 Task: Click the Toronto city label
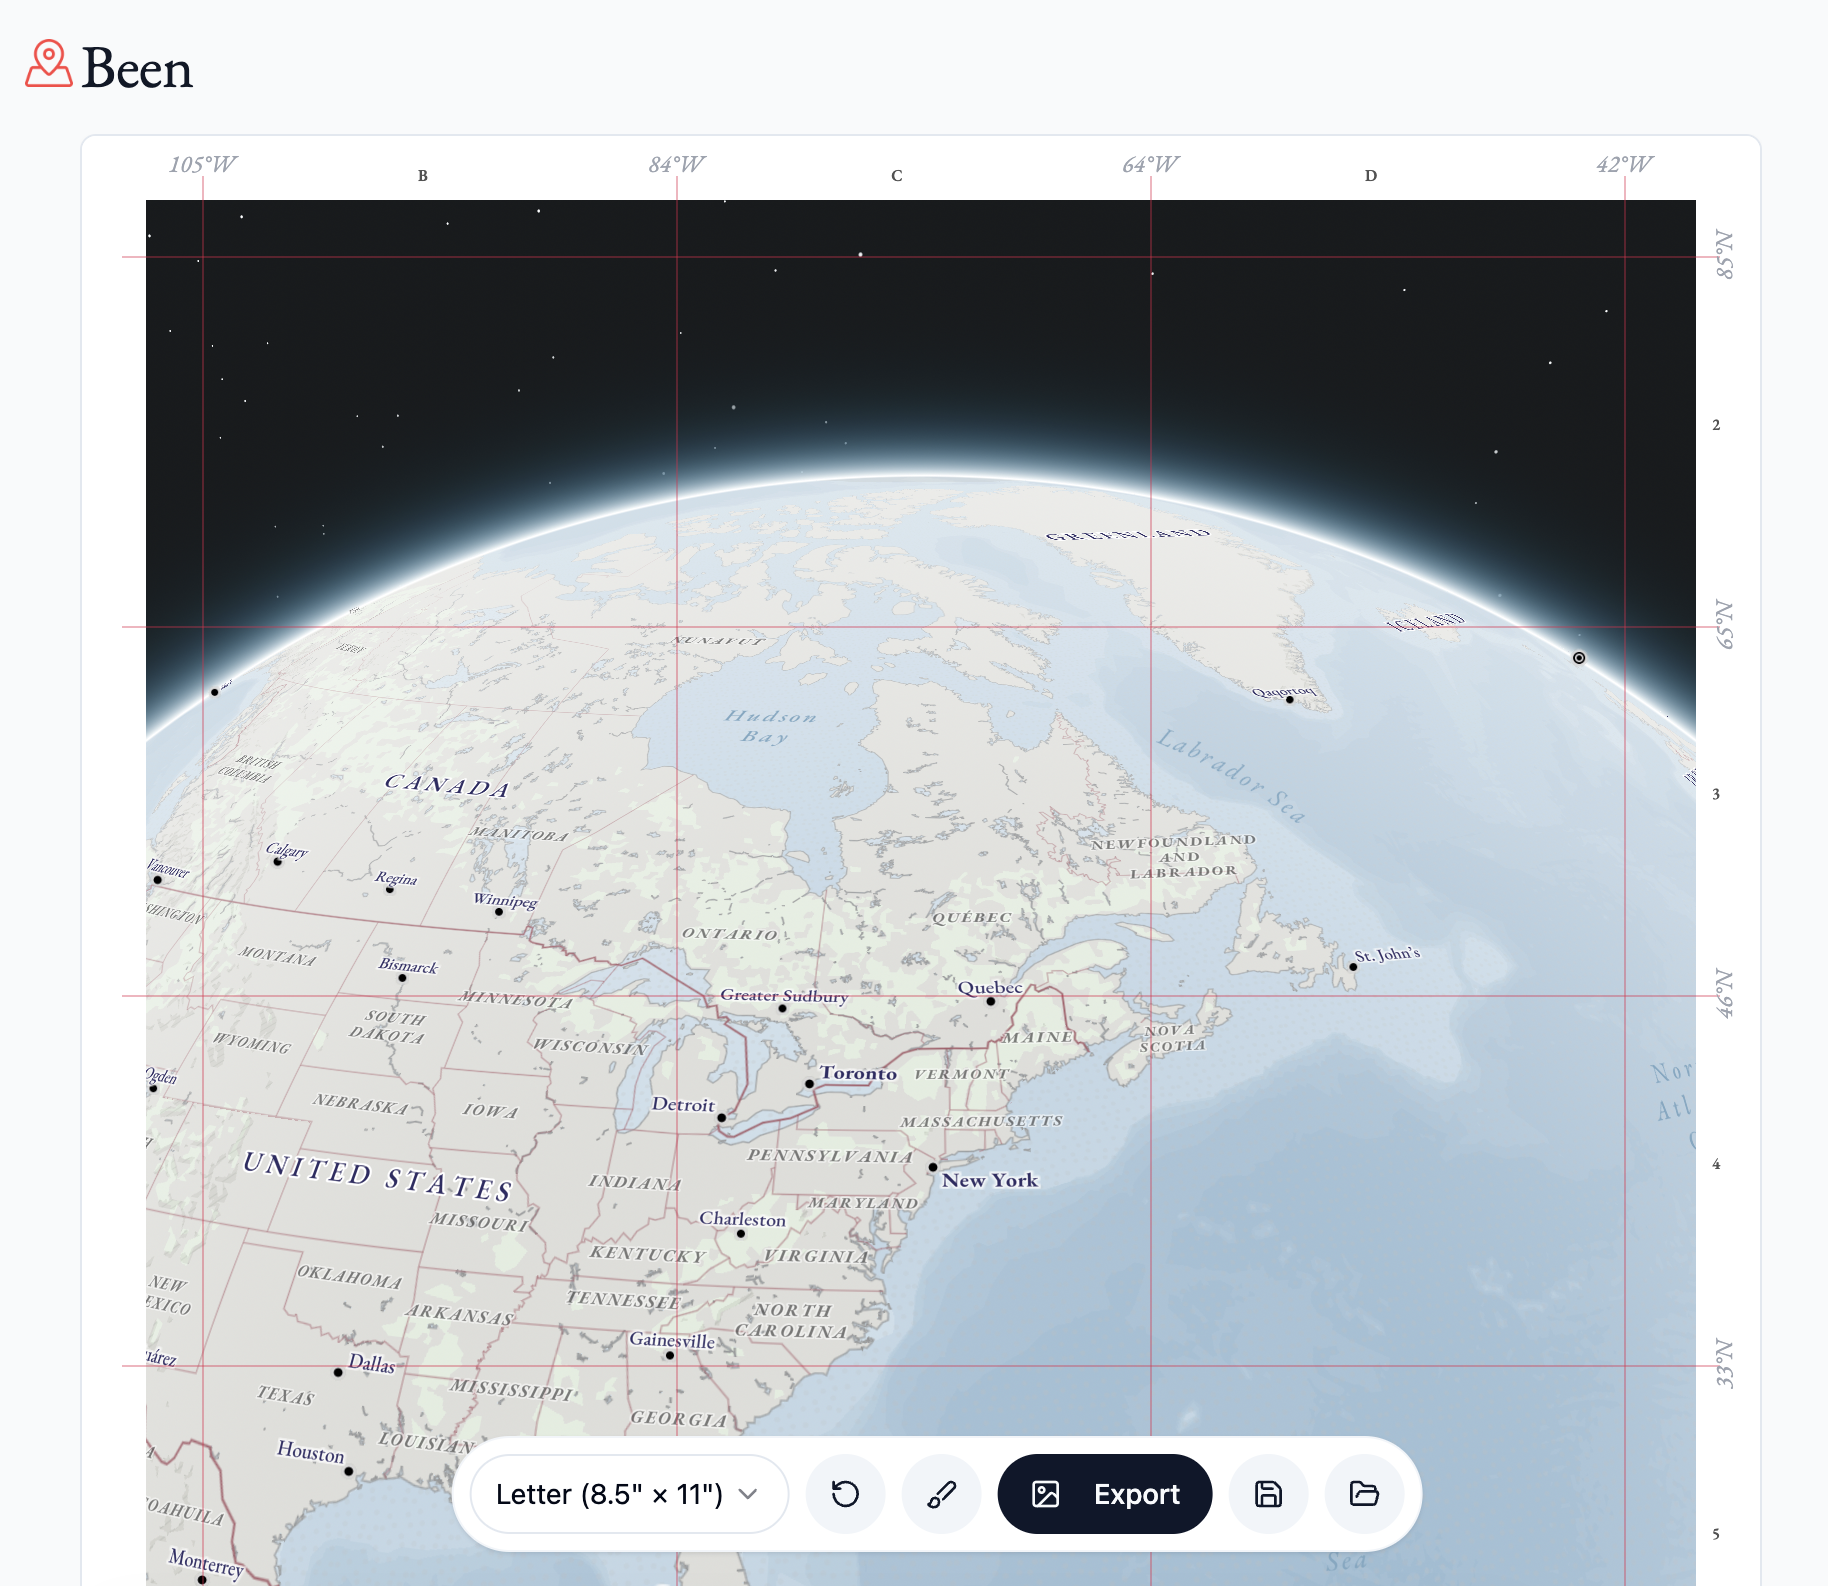click(858, 1073)
